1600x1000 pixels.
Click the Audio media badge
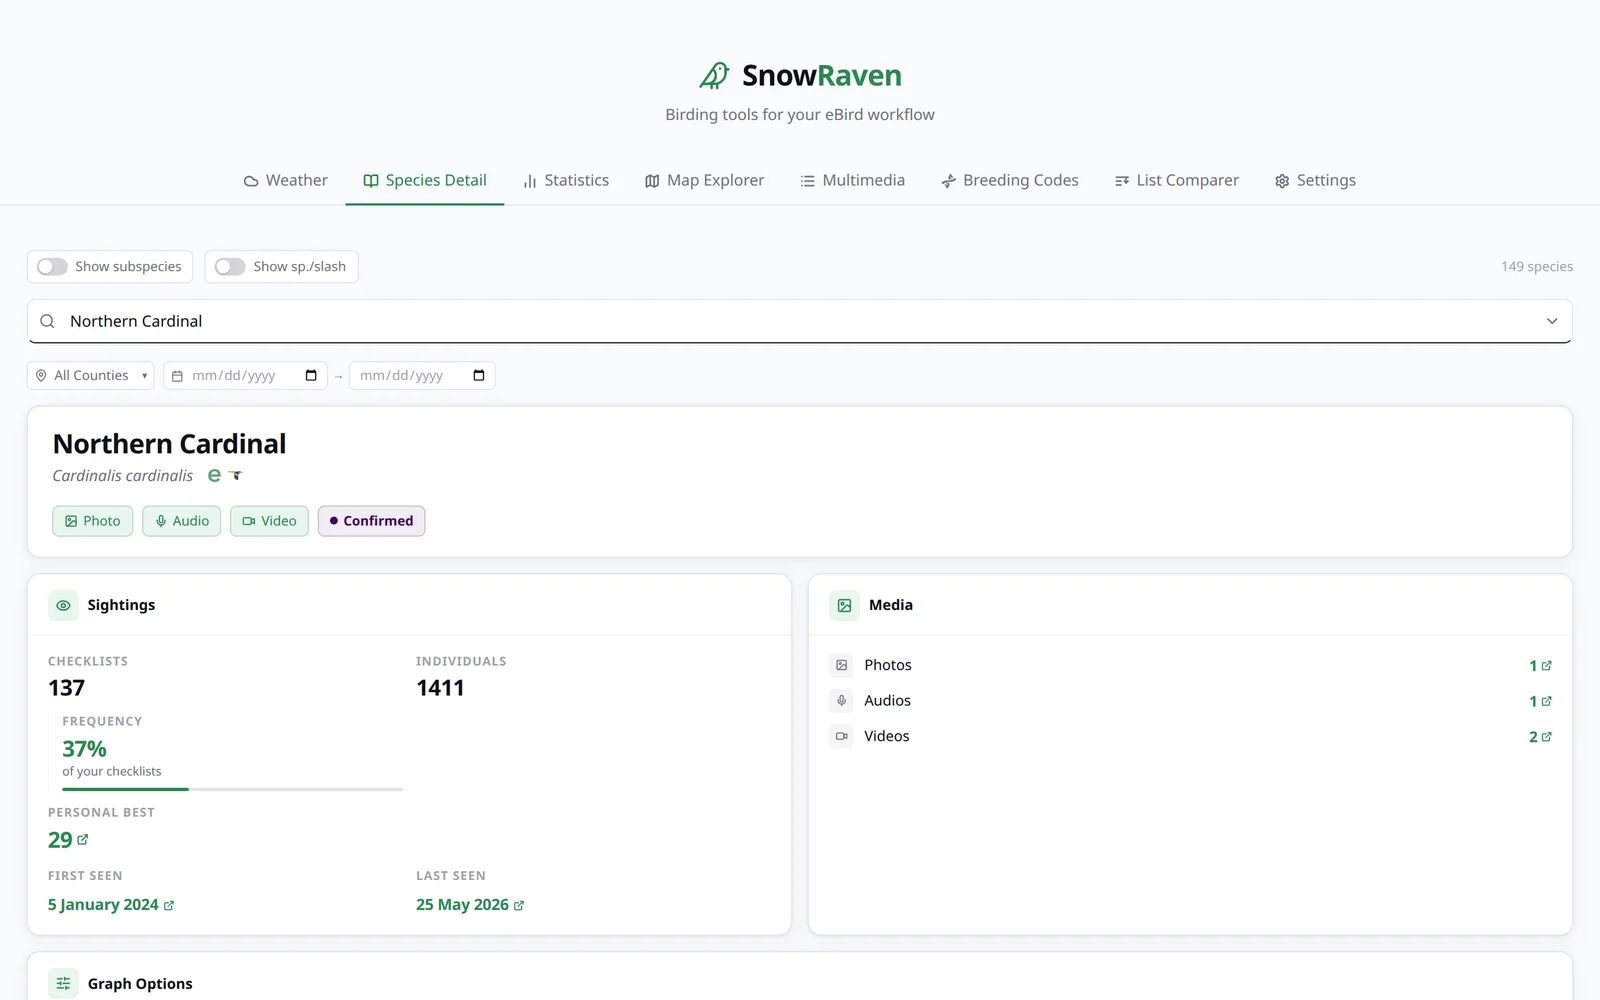182,521
